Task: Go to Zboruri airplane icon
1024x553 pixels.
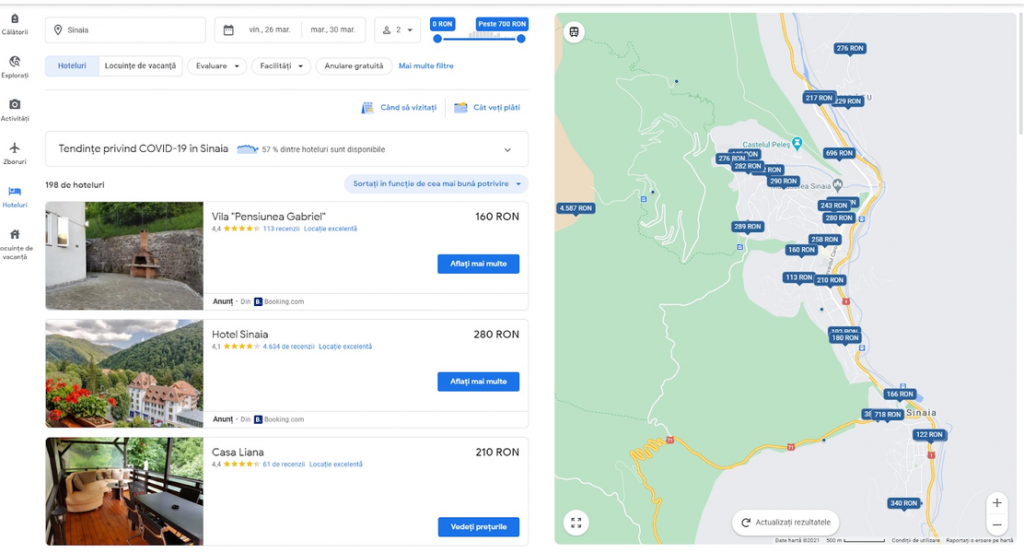Action: (x=14, y=152)
